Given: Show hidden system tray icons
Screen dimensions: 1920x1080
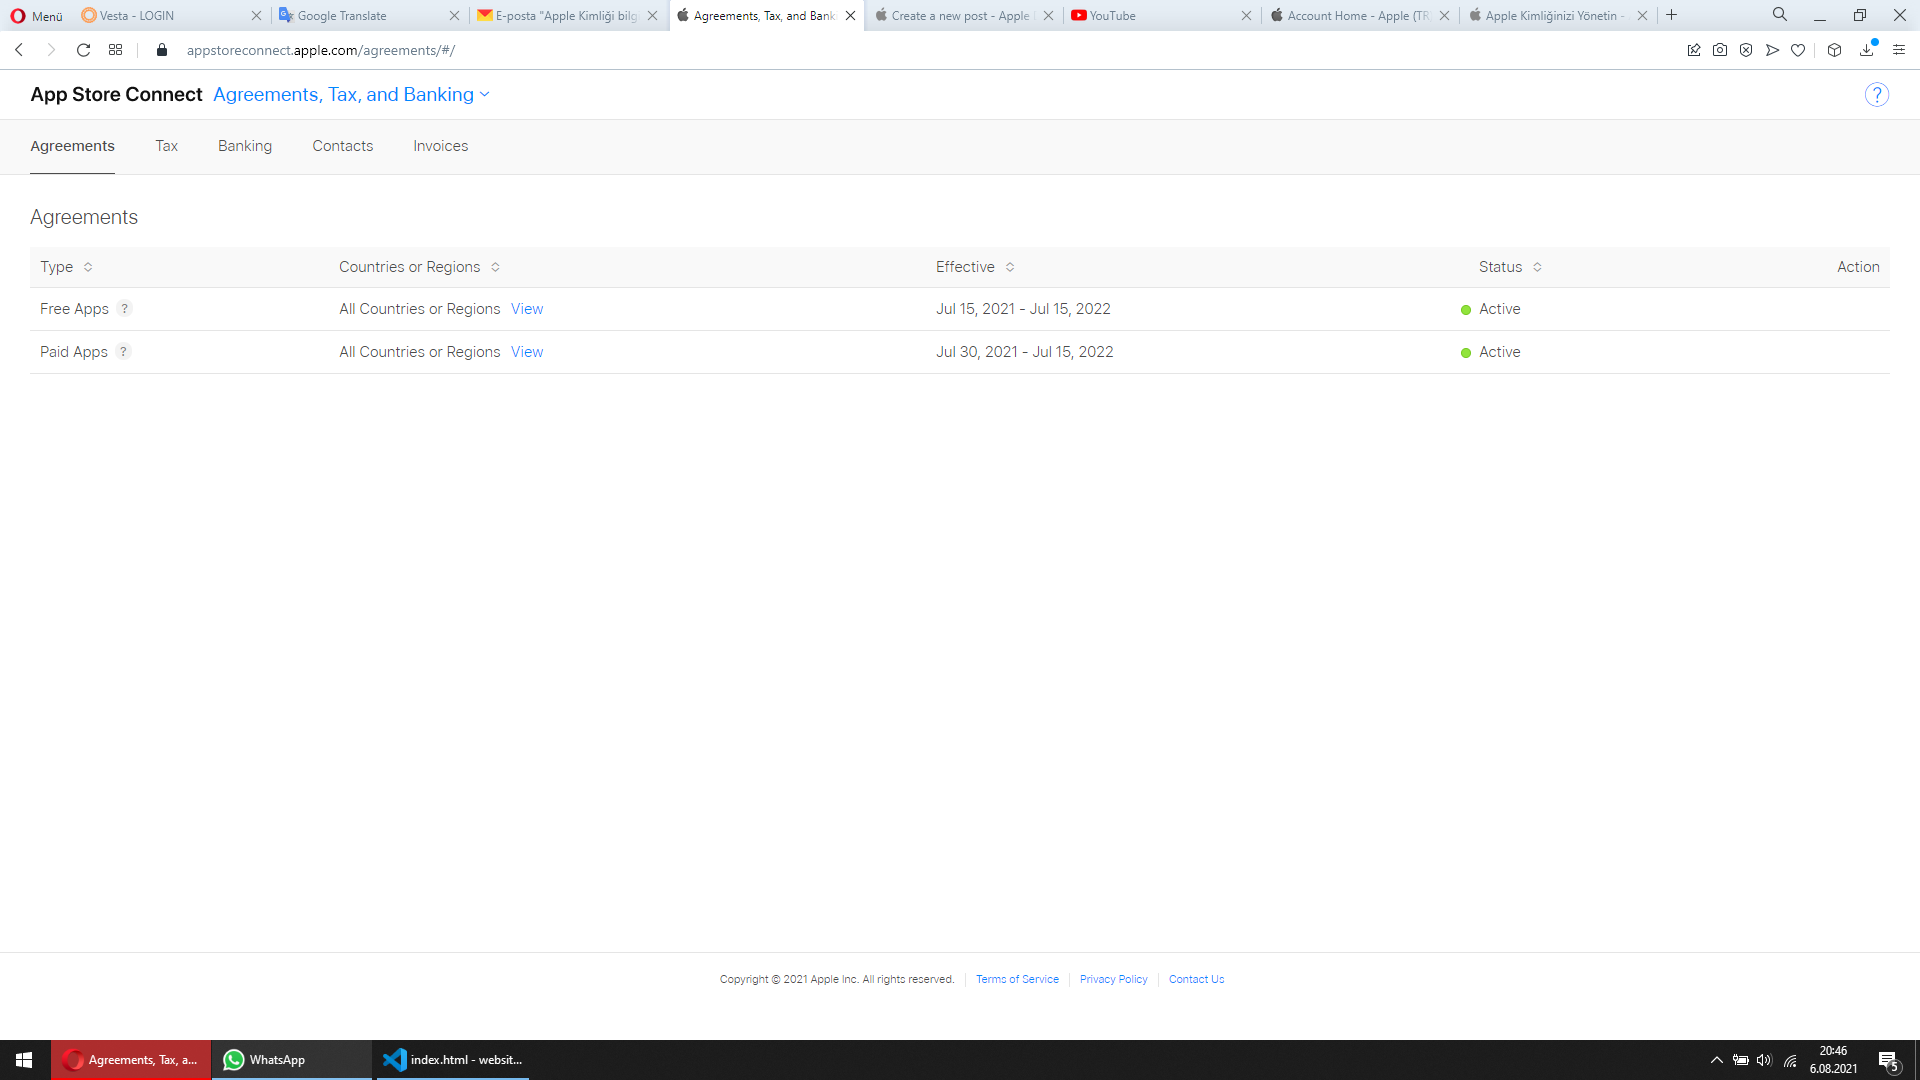Looking at the screenshot, I should point(1717,1061).
